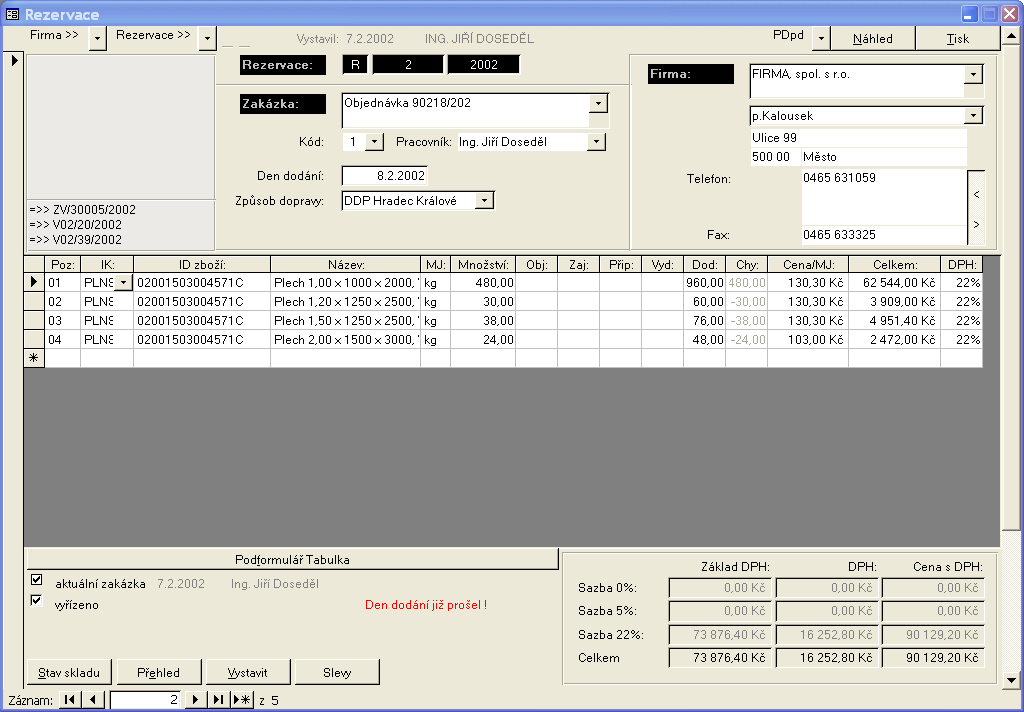This screenshot has width=1024, height=712.
Task: Click the Náhled preview button
Action: (872, 38)
